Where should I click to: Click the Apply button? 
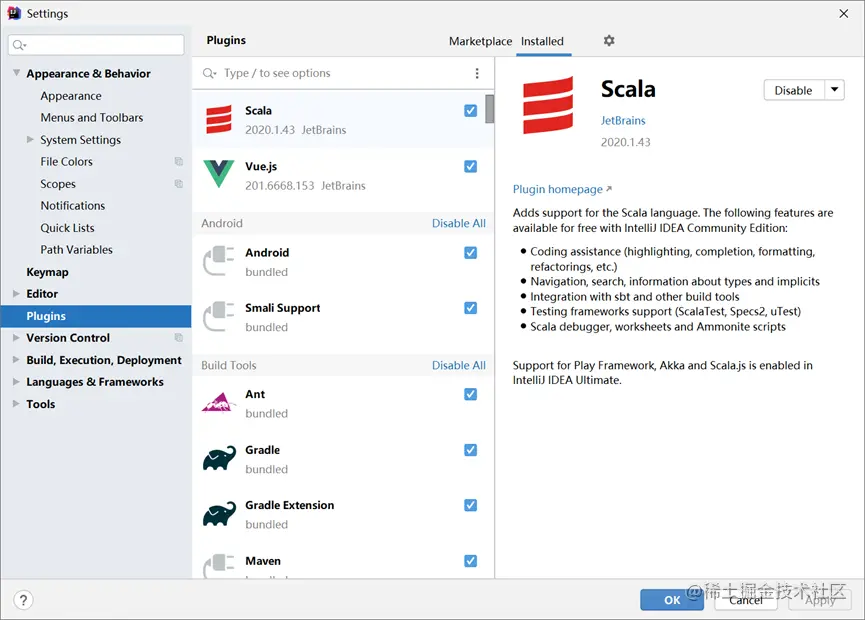click(820, 600)
